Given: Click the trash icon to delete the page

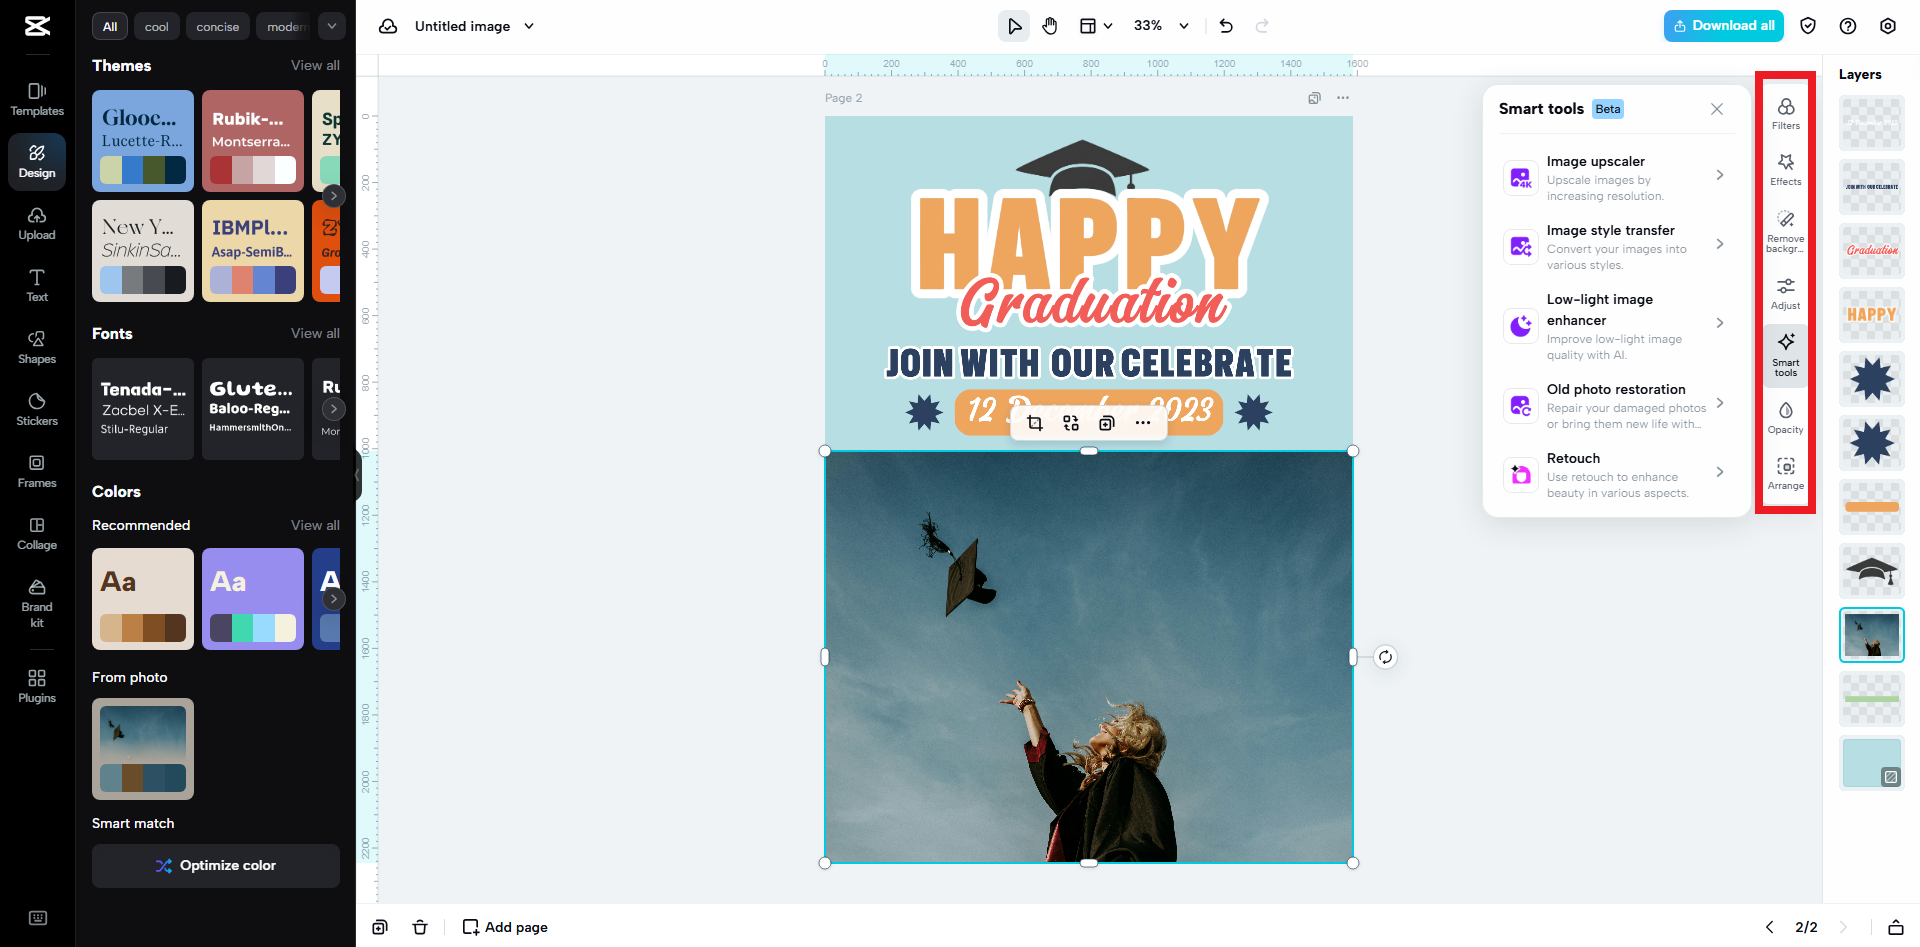Looking at the screenshot, I should [420, 927].
